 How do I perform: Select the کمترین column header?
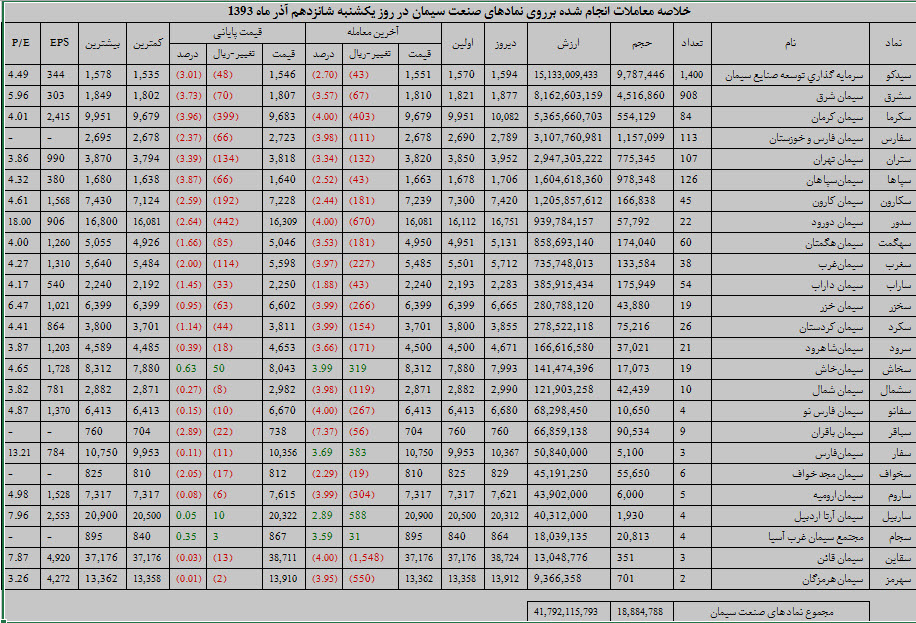pos(148,43)
